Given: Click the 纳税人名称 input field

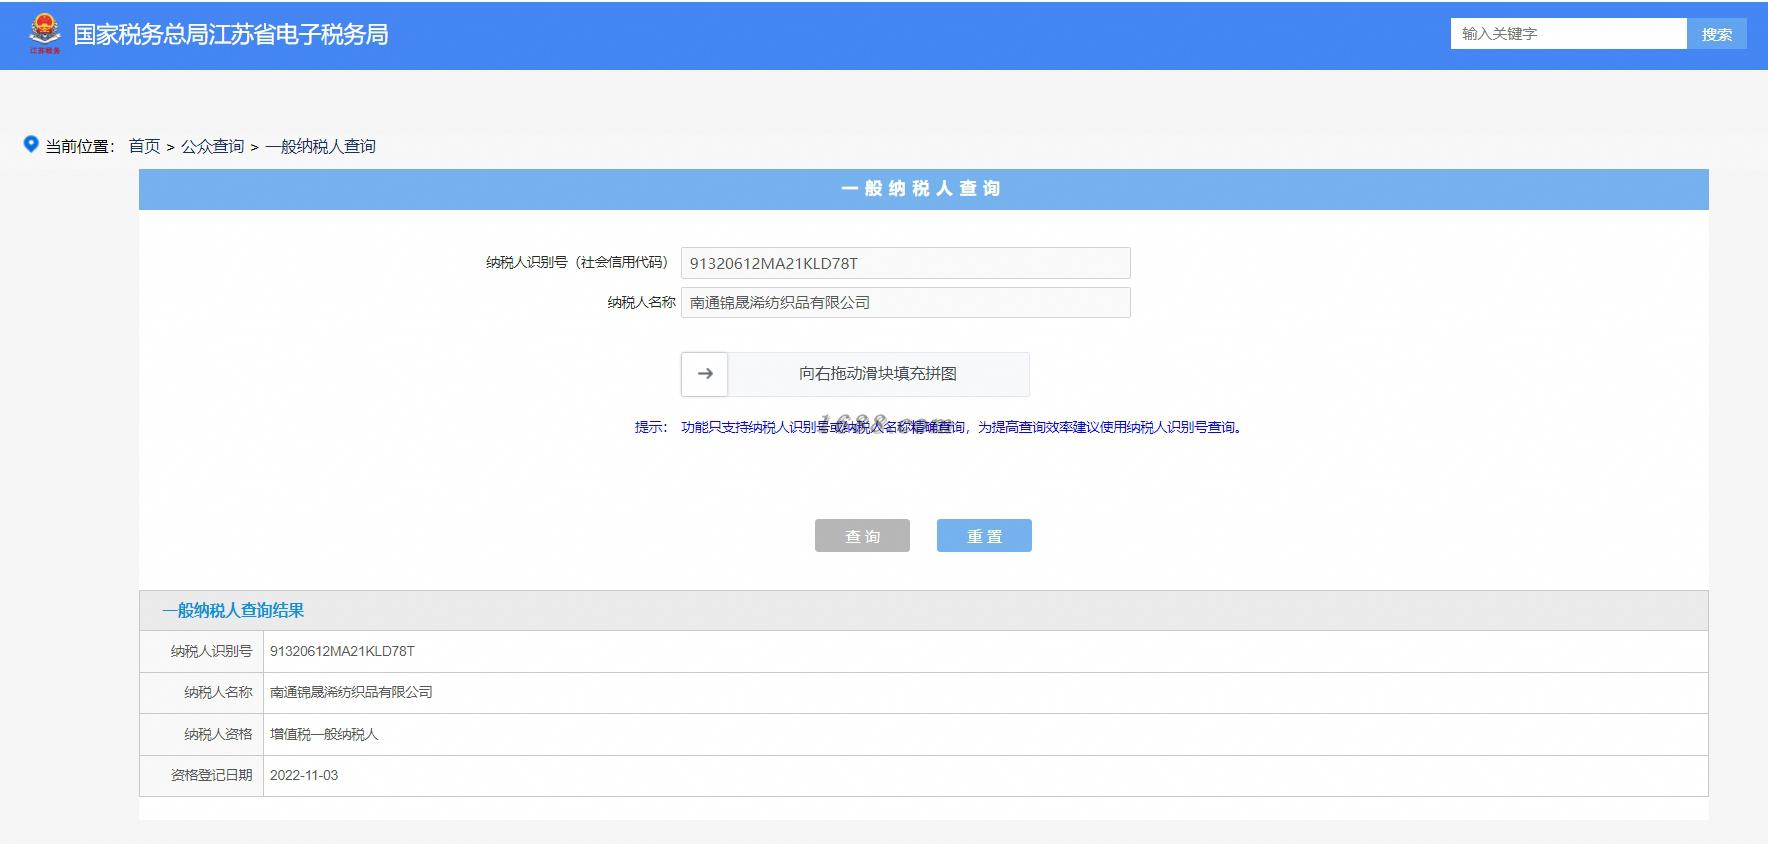Looking at the screenshot, I should coord(906,303).
